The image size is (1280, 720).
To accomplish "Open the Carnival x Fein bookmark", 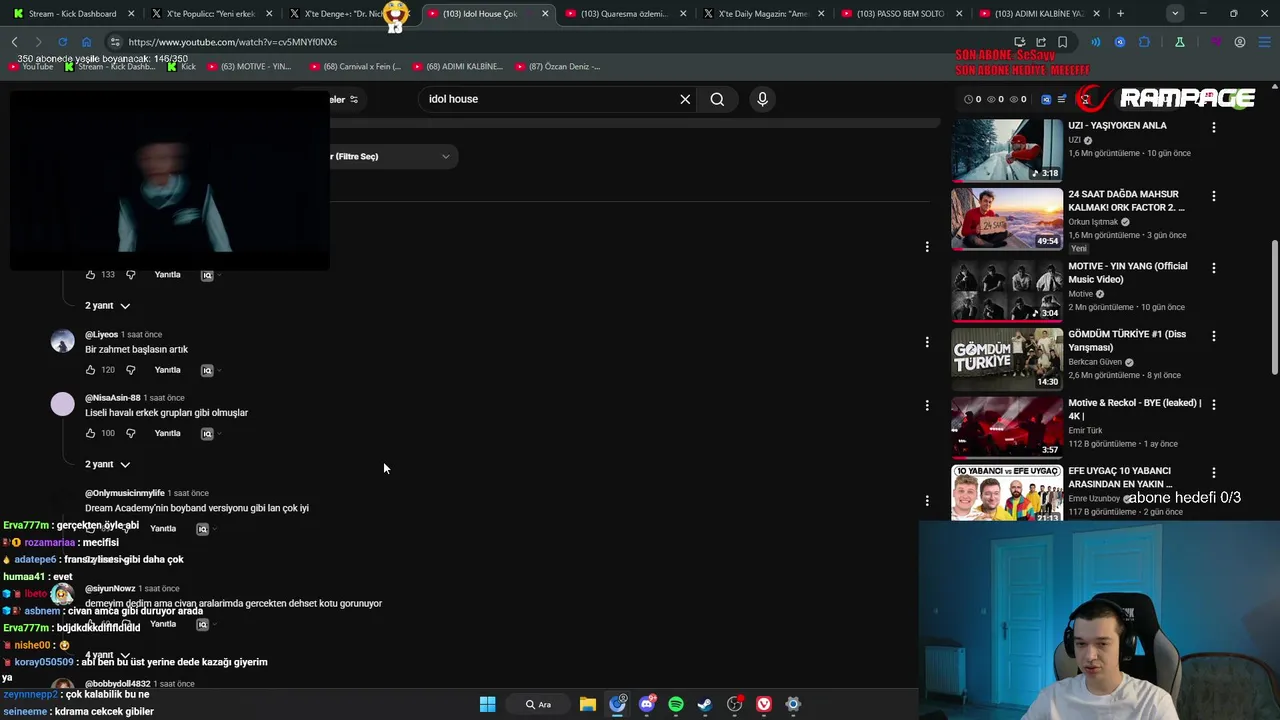I will coord(355,67).
